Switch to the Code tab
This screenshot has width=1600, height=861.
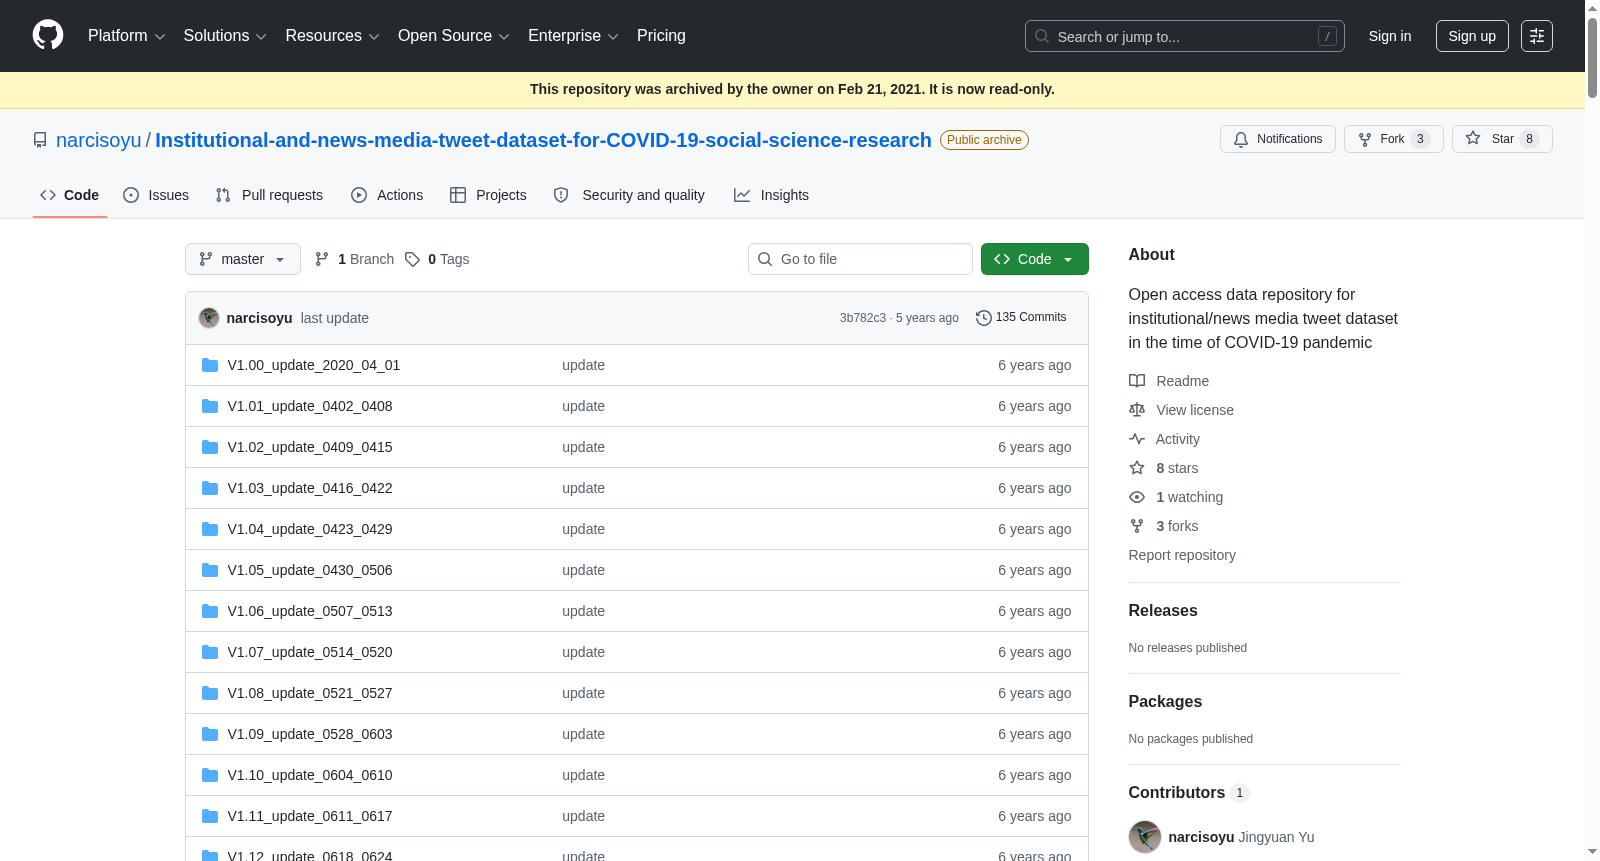pyautogui.click(x=70, y=195)
